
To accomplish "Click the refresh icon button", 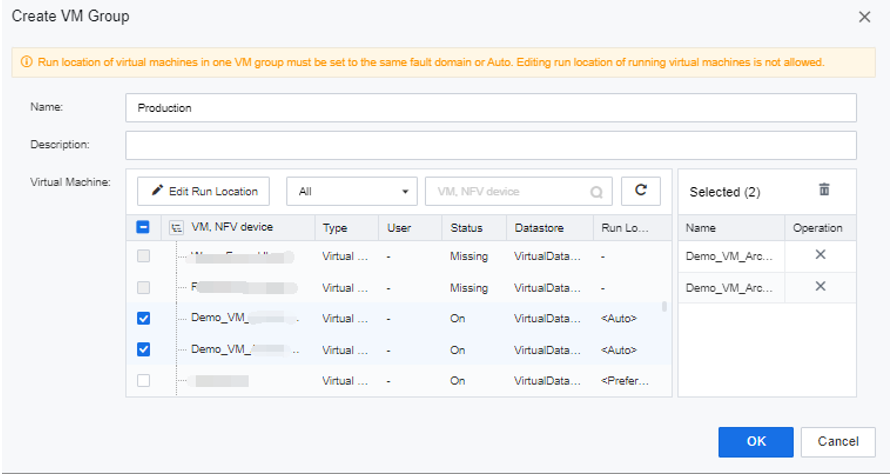I will click(641, 191).
